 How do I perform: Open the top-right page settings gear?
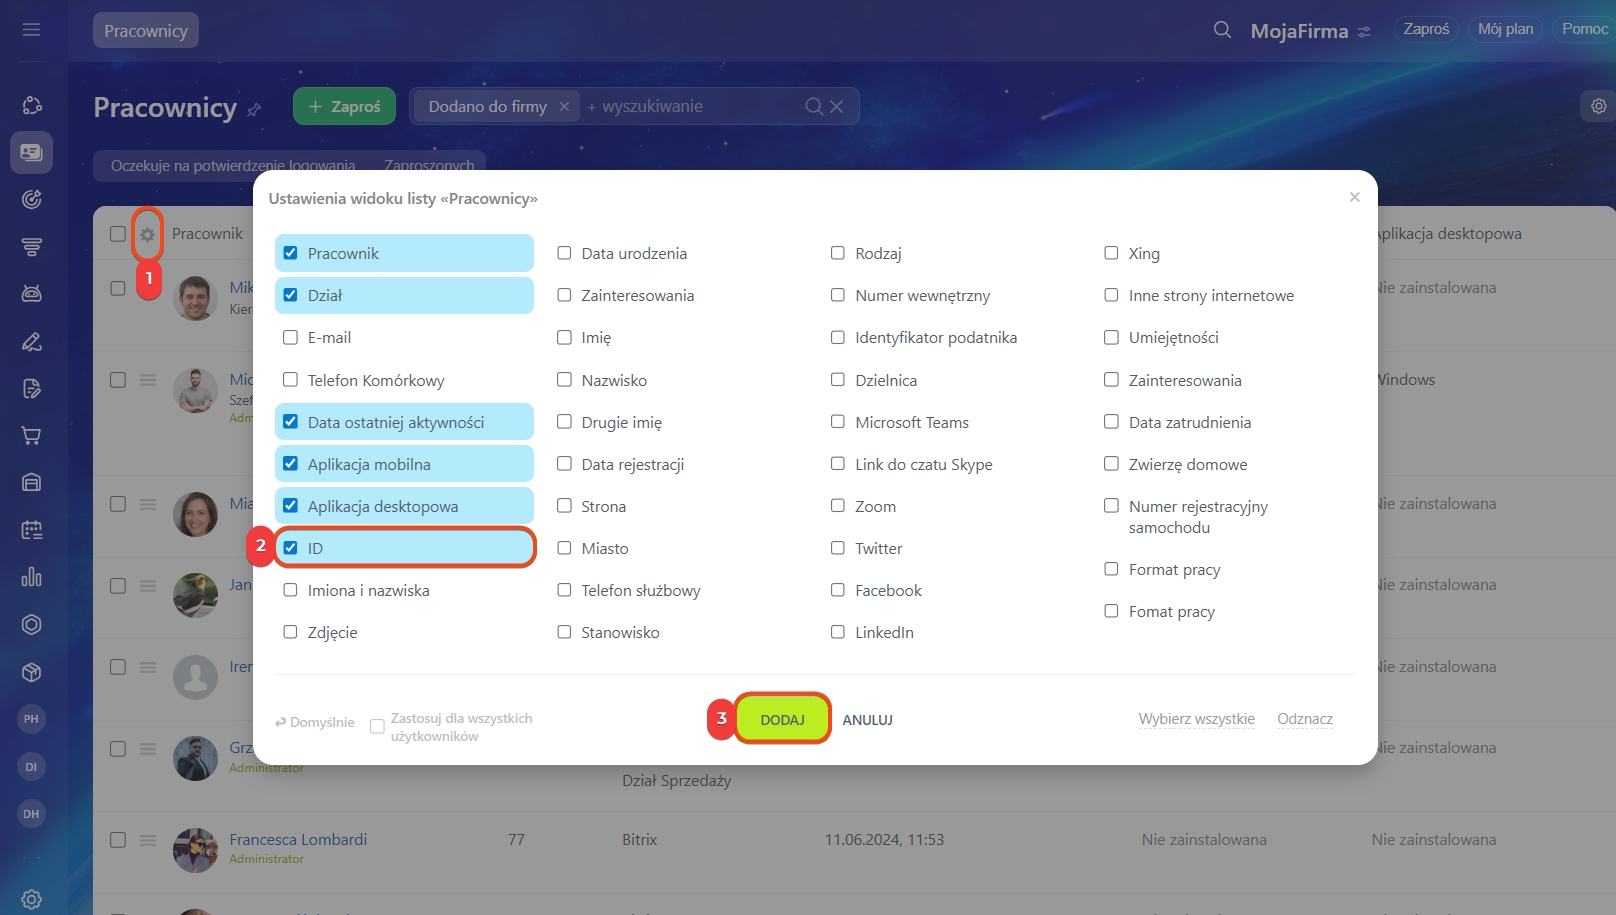point(1598,106)
